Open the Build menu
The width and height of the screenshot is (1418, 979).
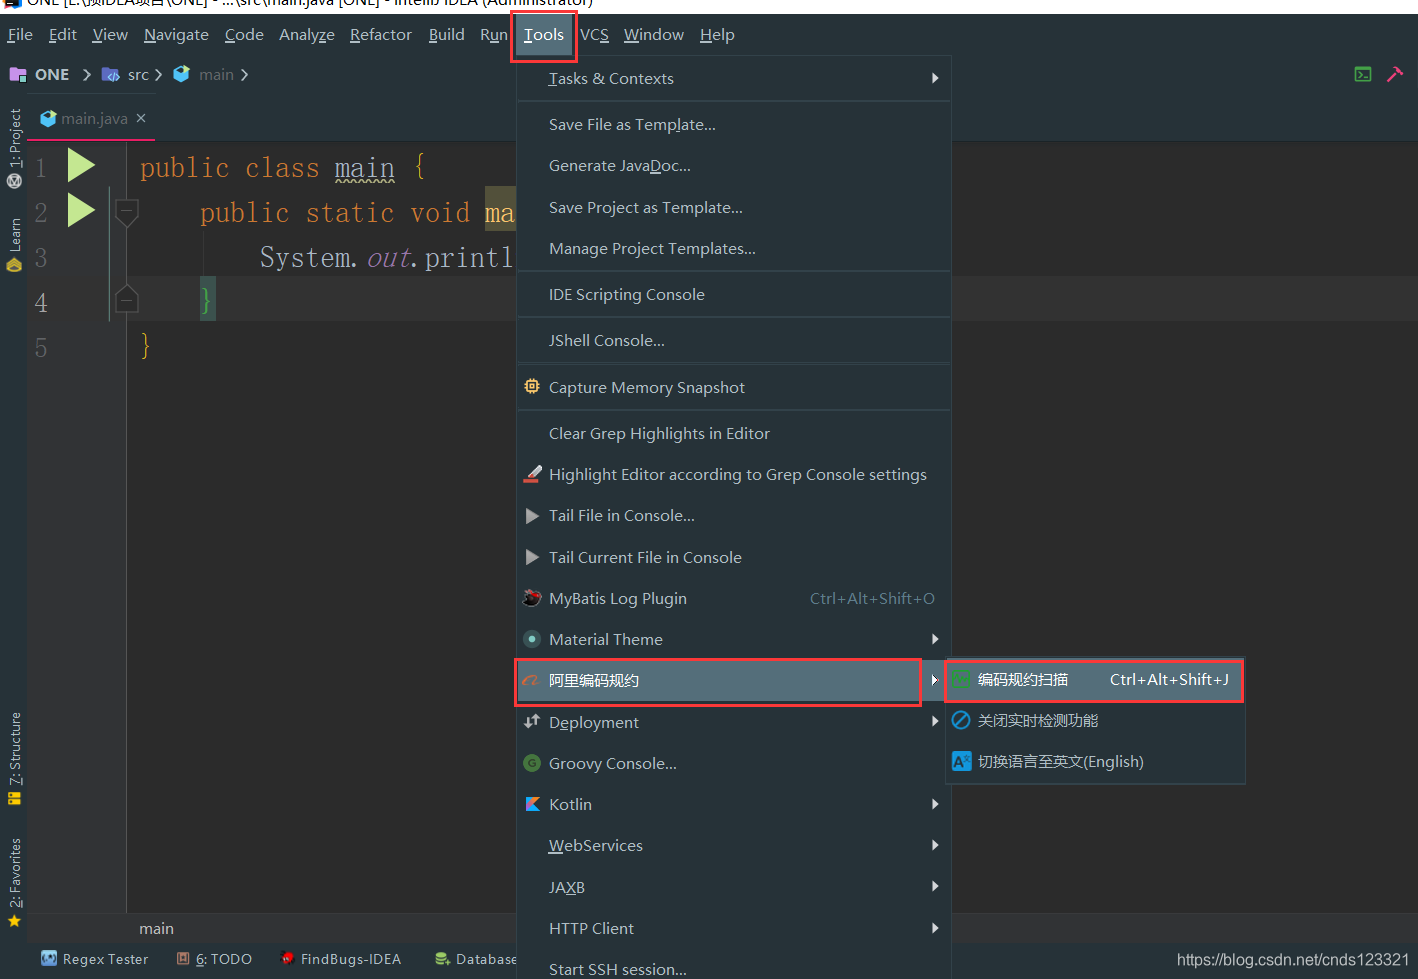point(446,35)
